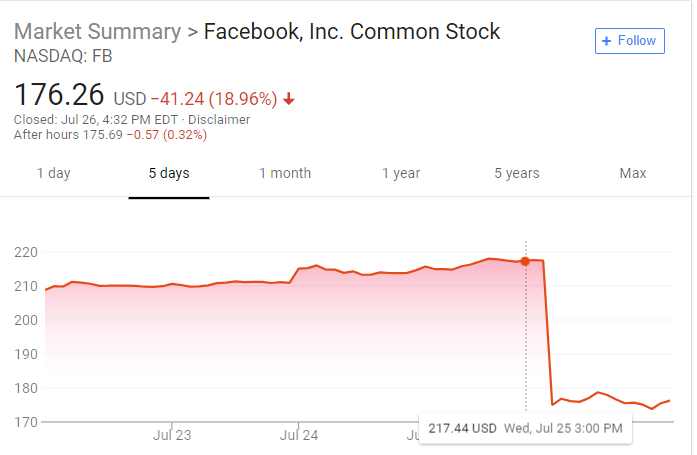
Task: Switch to the 1 year view
Action: pos(401,173)
